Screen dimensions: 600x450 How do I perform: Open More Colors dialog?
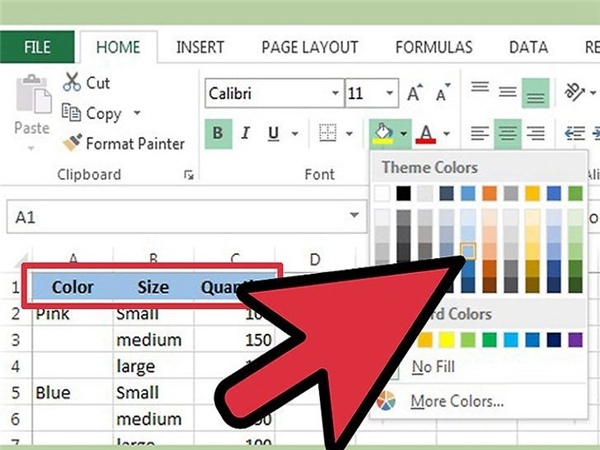(x=455, y=401)
